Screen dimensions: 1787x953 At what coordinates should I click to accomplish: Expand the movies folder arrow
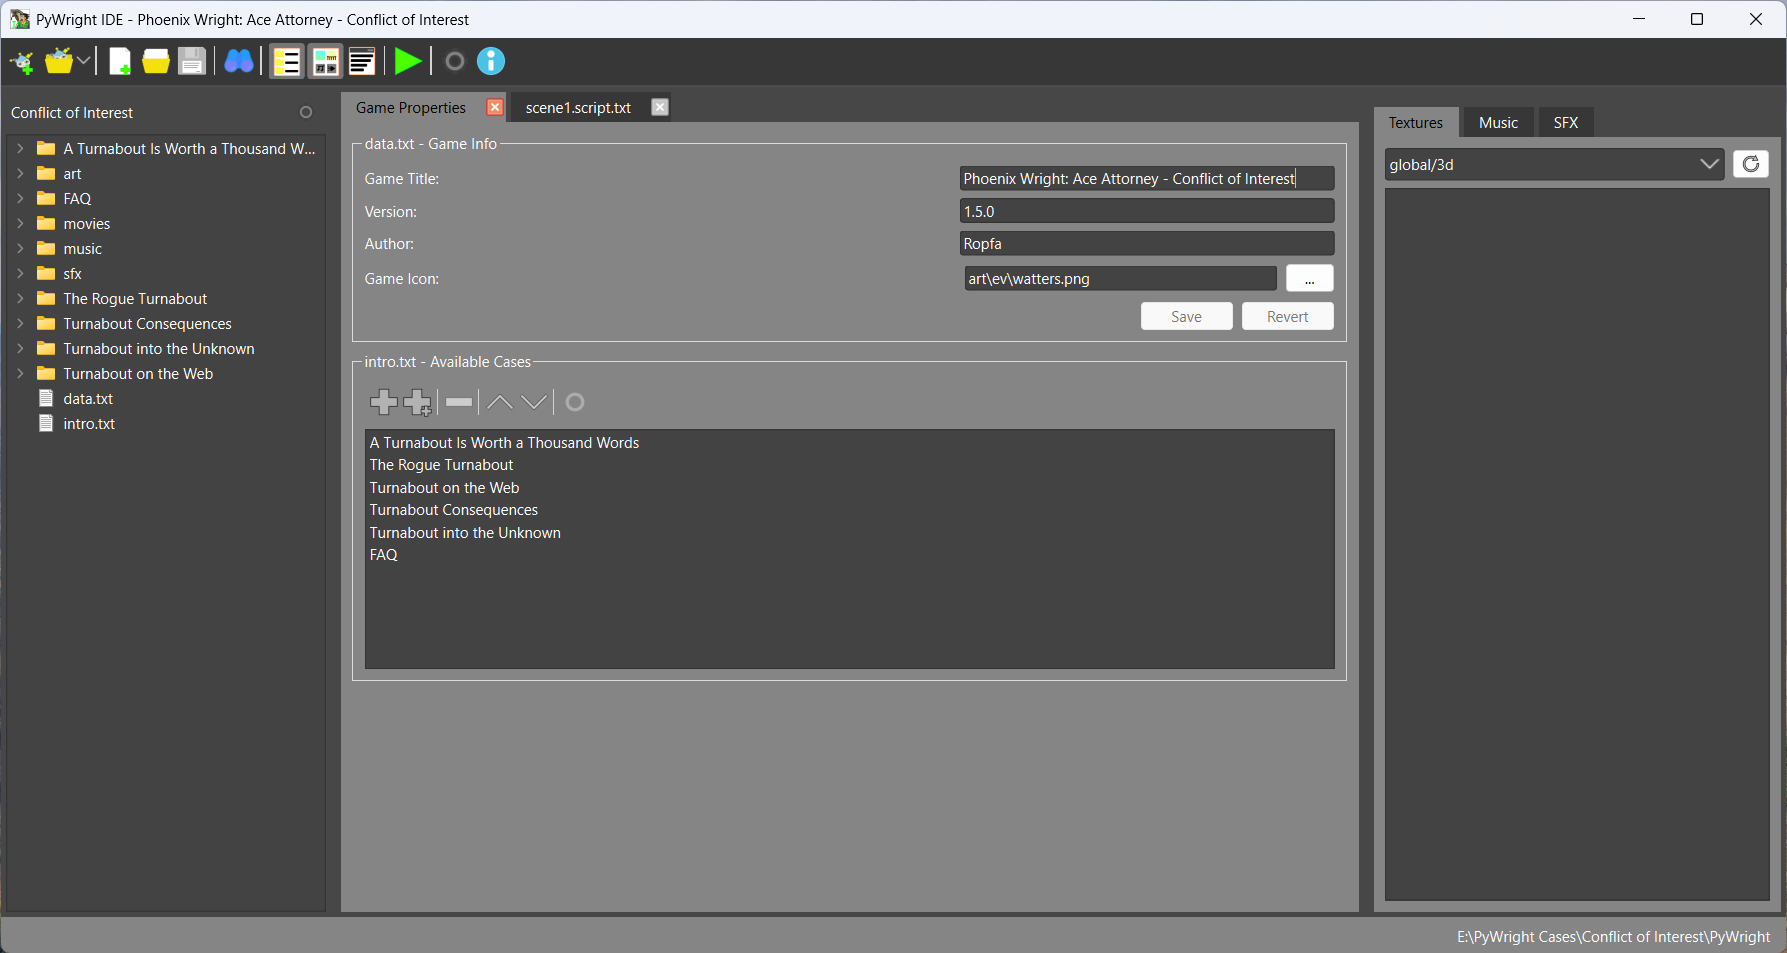[20, 223]
